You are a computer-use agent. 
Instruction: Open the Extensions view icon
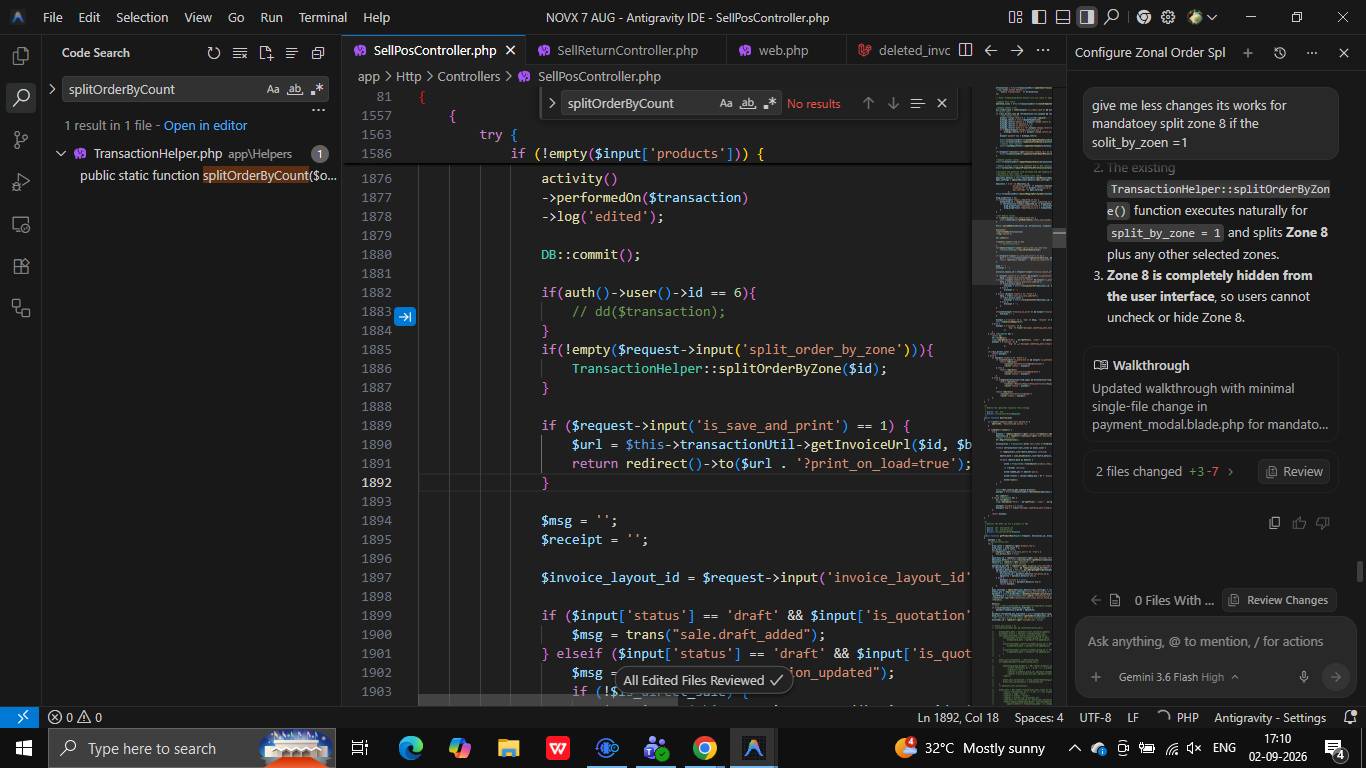pyautogui.click(x=21, y=266)
